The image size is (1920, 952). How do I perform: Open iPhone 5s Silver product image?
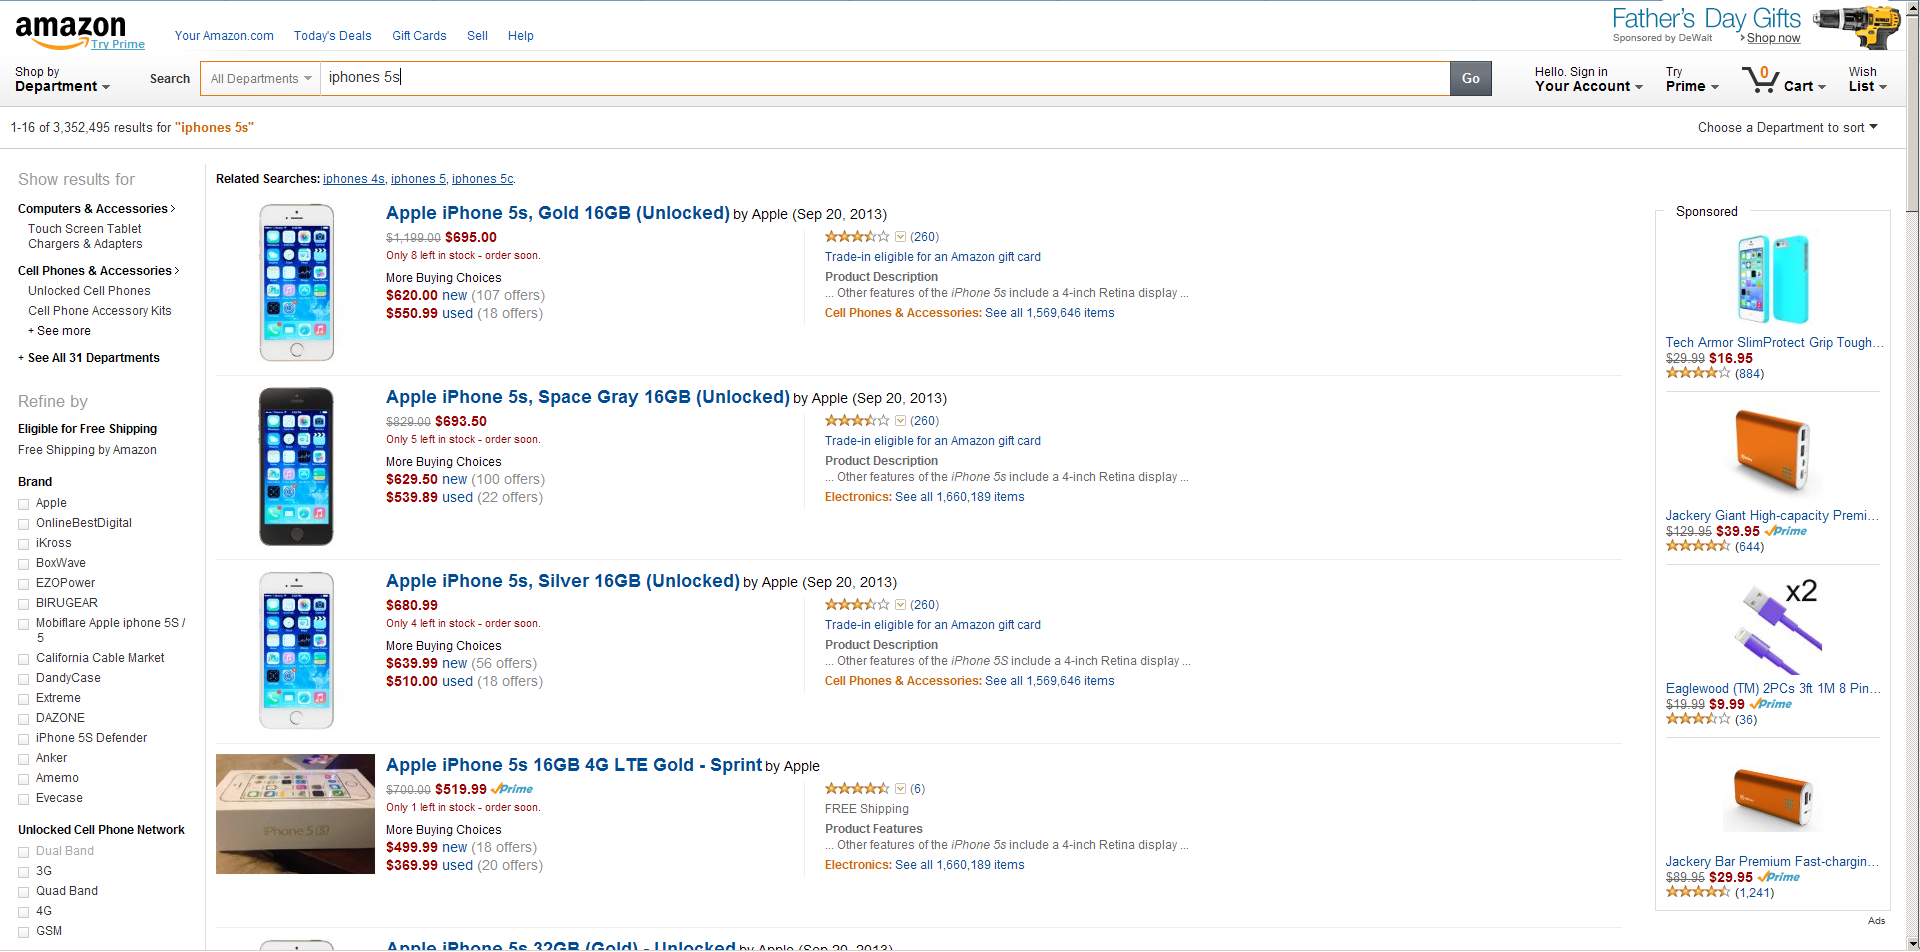pyautogui.click(x=296, y=650)
